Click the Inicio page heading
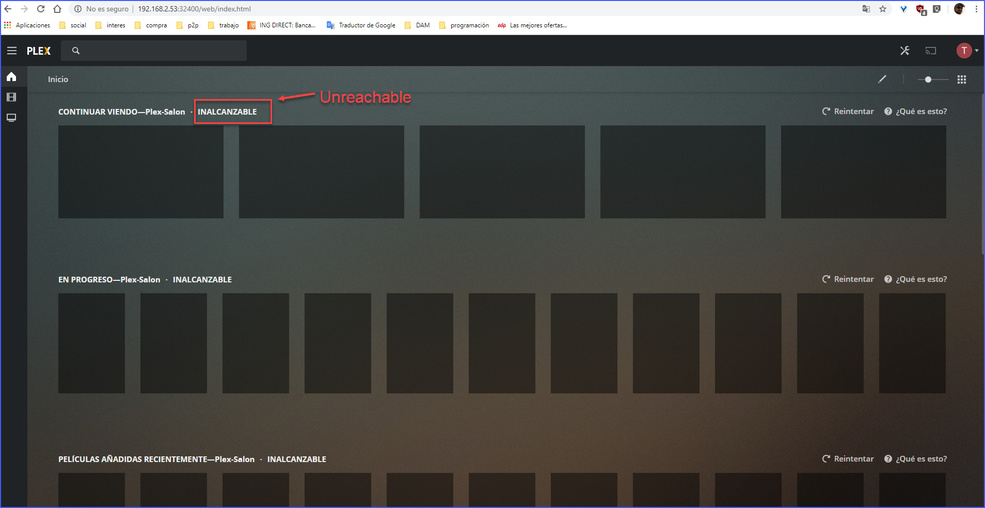 [58, 80]
